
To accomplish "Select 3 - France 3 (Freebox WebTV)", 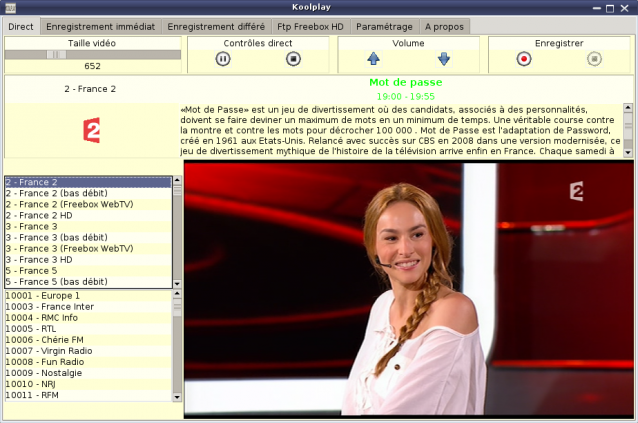I will (x=88, y=249).
